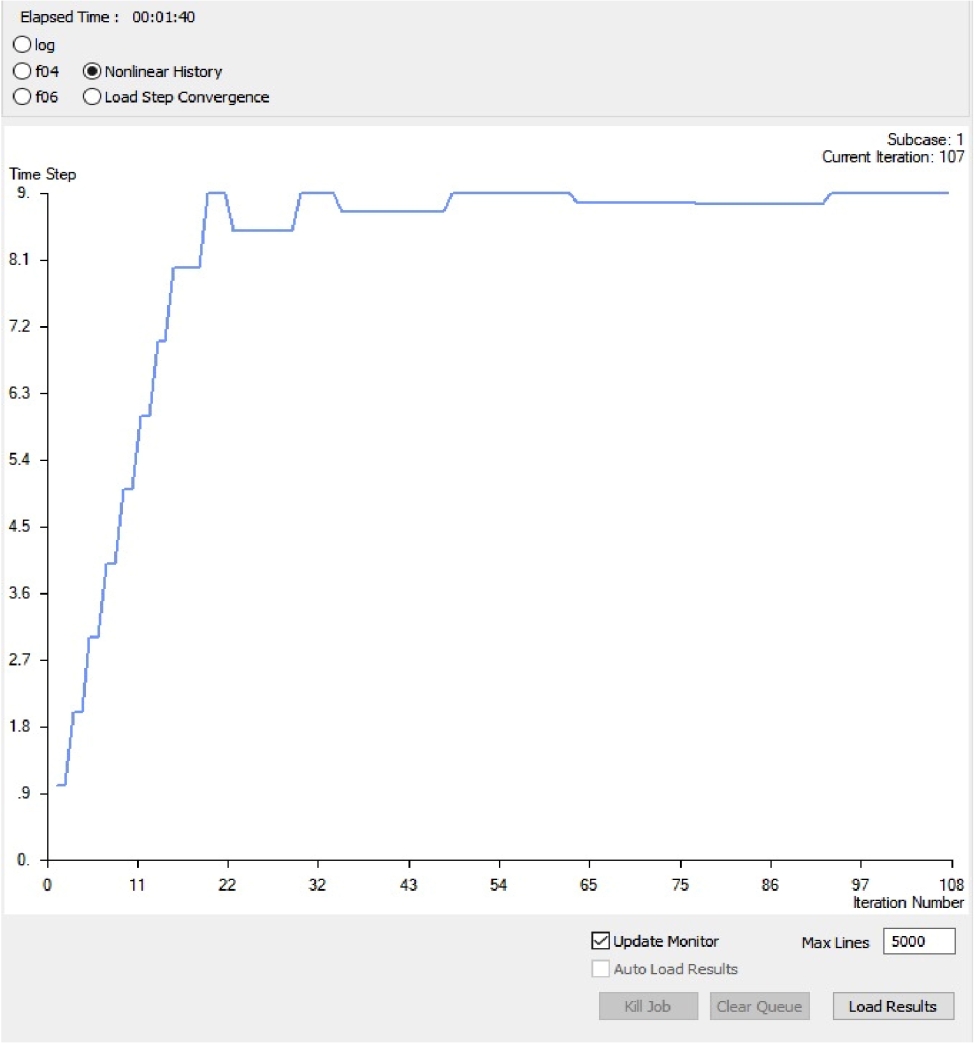The image size is (975, 1043).
Task: Select the Nonlinear History view
Action: 93,71
